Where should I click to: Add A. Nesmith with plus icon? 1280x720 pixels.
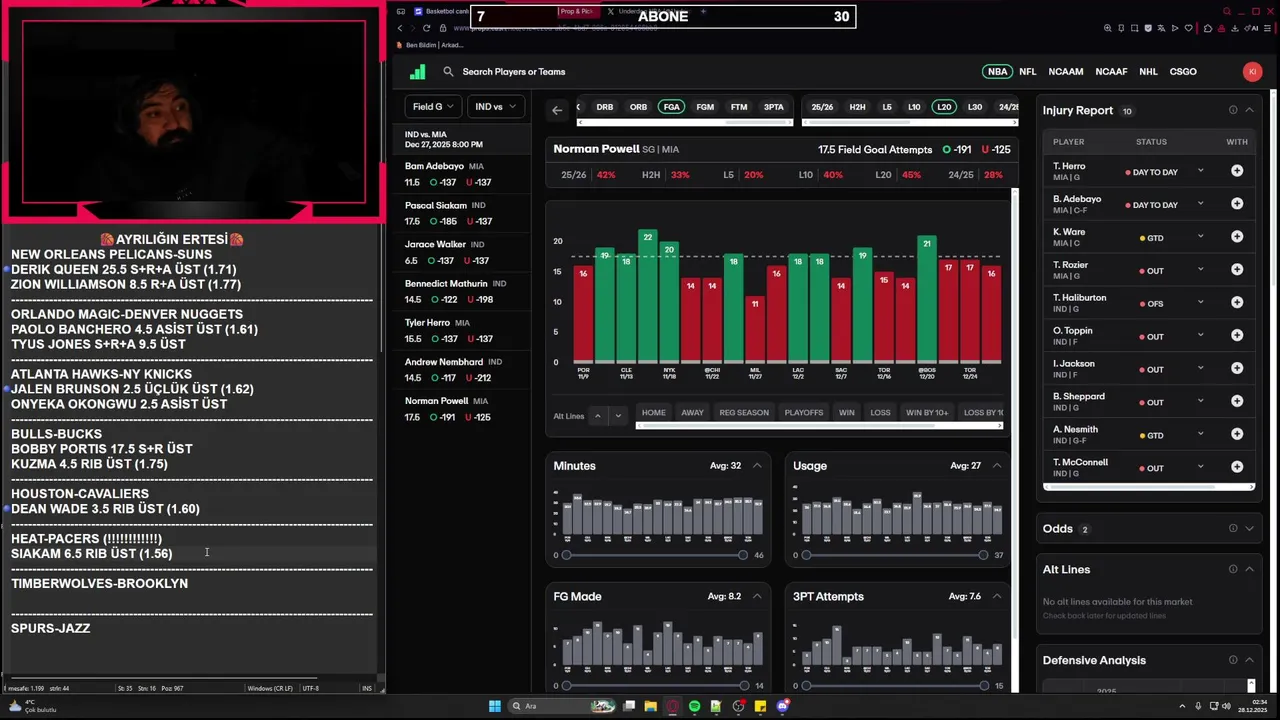click(x=1237, y=435)
